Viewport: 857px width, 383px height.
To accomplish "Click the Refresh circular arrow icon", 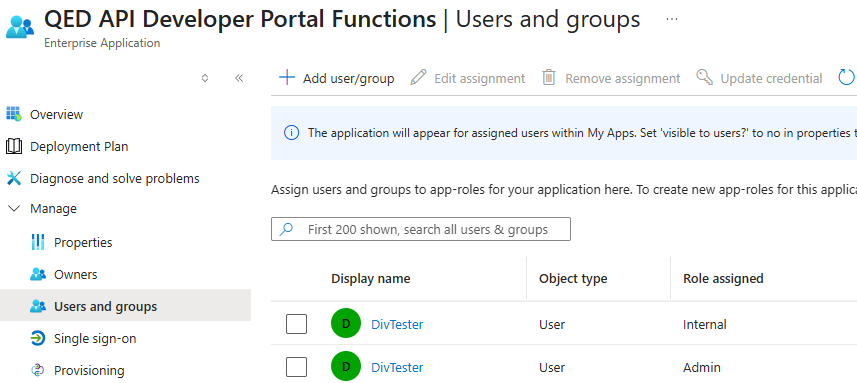I will [x=847, y=78].
